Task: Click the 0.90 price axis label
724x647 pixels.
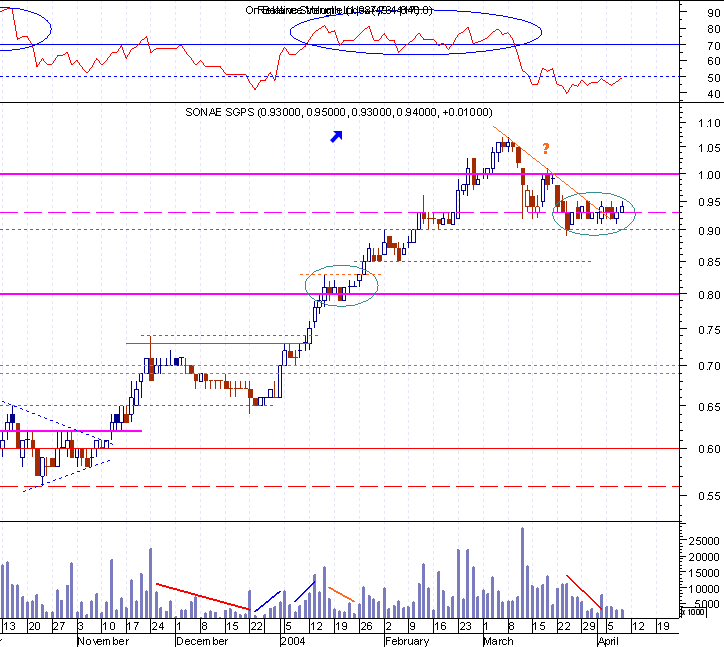Action: [709, 231]
